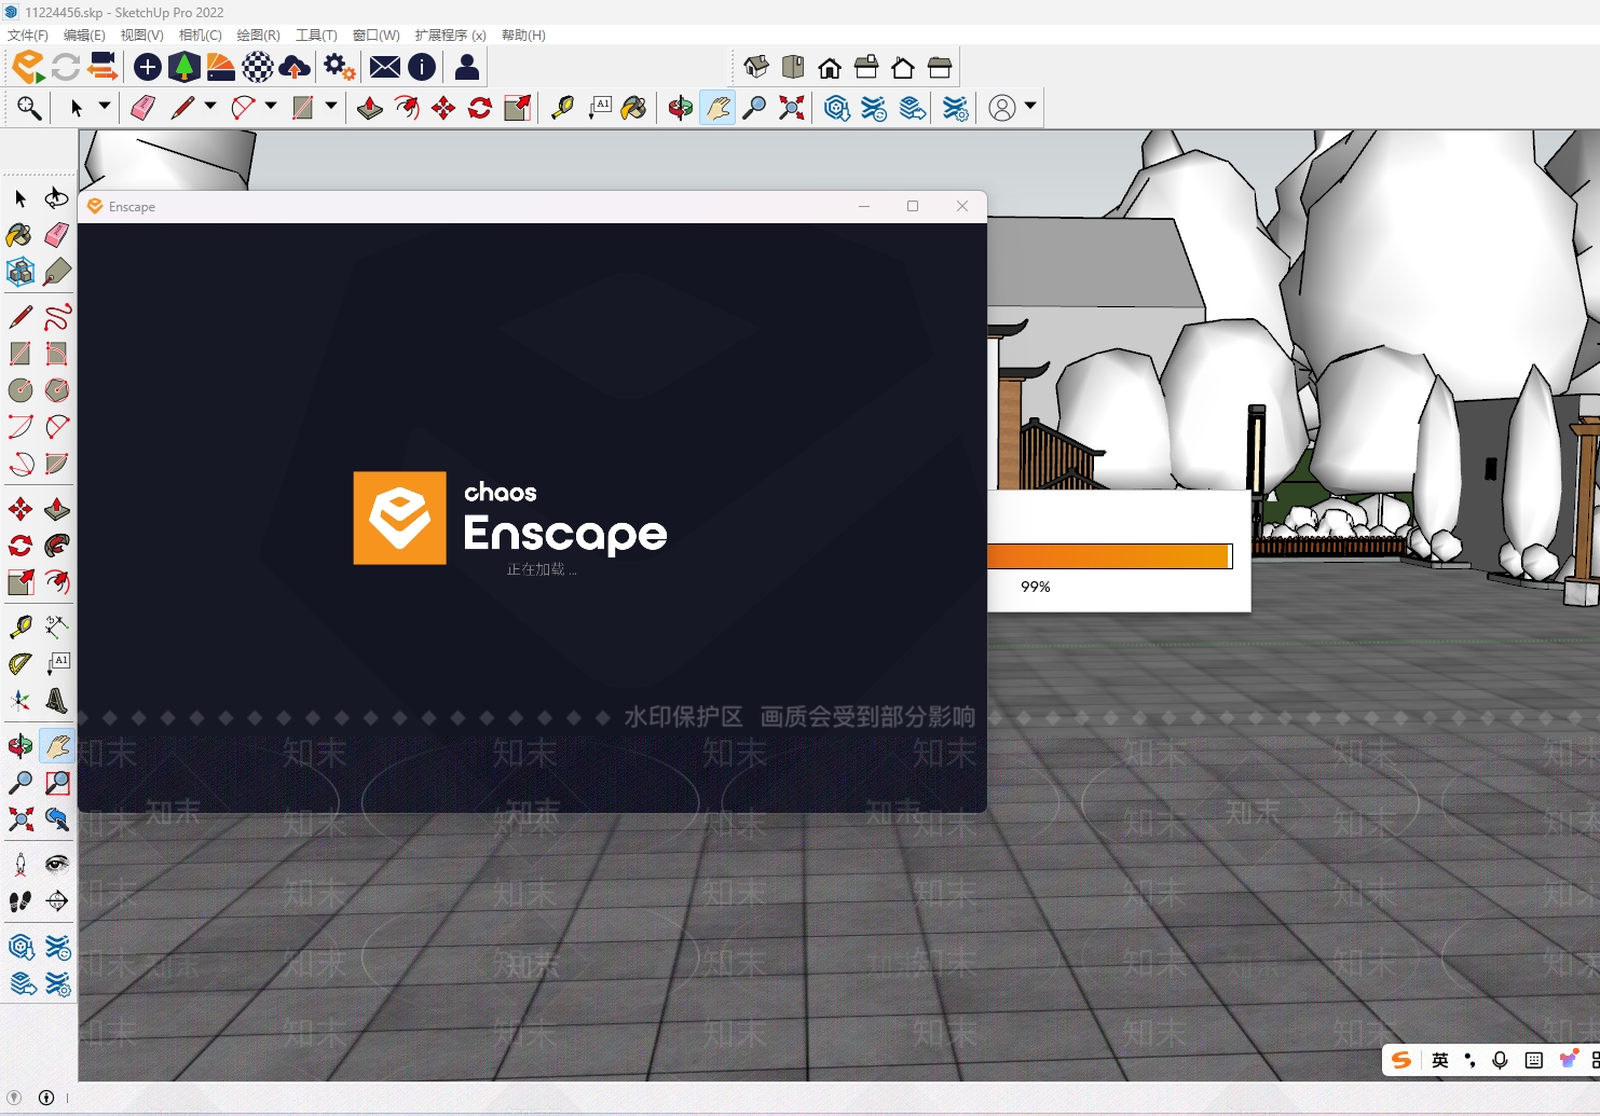The image size is (1600, 1116).
Task: Toggle Enscape Live Updates gray arrows icon
Action: point(66,67)
